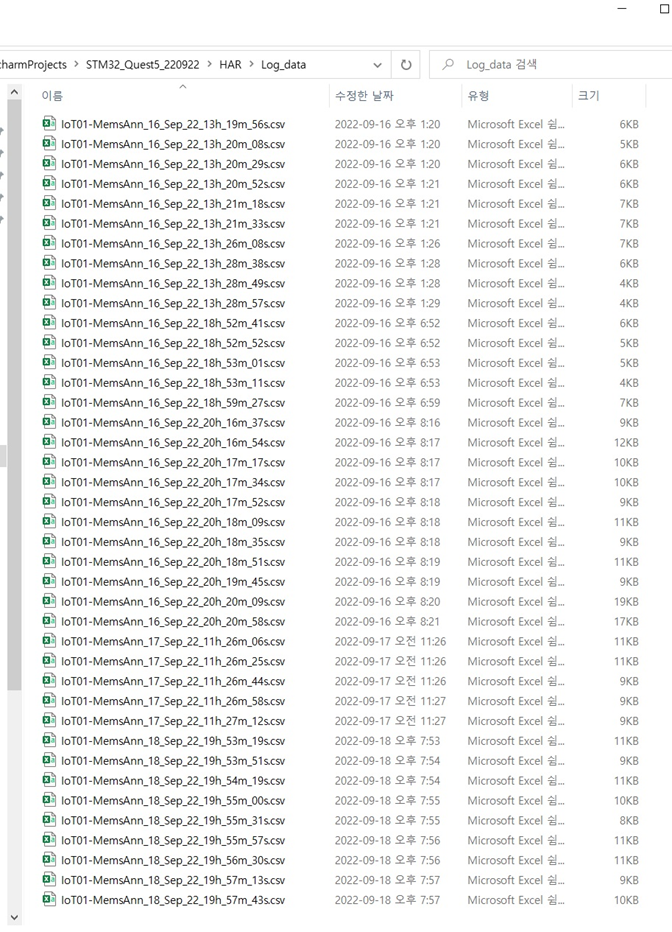Click 19KB size of 20h_20m_09s.csv
Viewport: 672px width, 932px height.
click(x=626, y=602)
